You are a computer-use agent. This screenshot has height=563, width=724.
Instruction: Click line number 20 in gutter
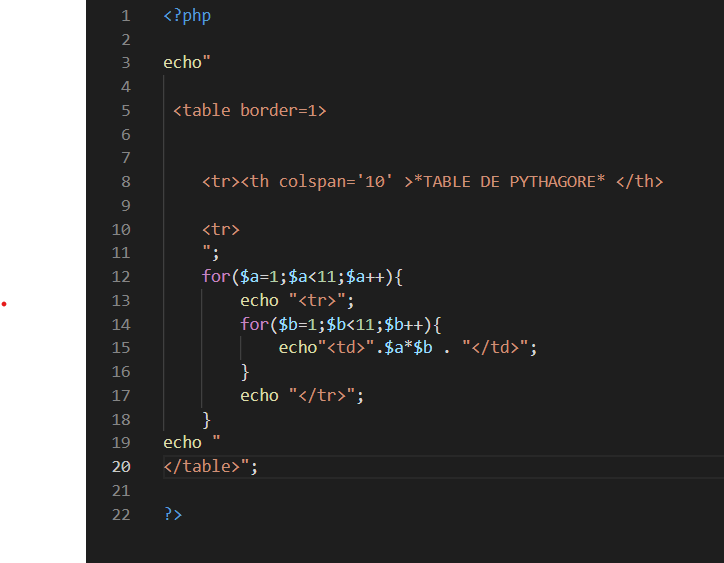coord(121,467)
